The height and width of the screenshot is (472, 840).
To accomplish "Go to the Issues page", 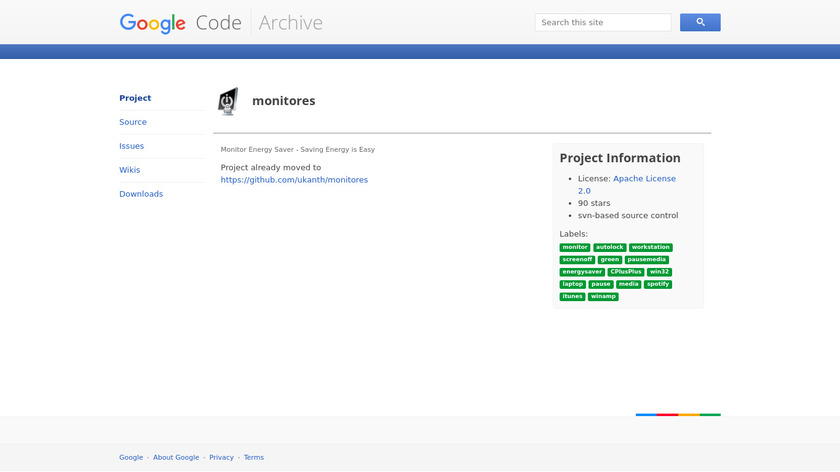I will [132, 146].
